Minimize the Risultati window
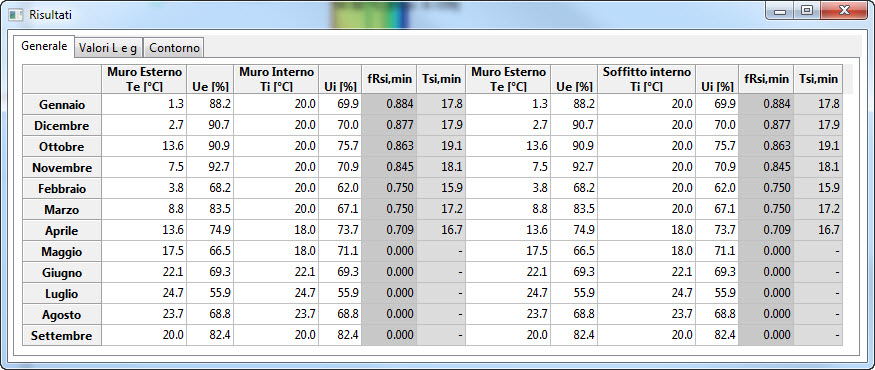 780,11
